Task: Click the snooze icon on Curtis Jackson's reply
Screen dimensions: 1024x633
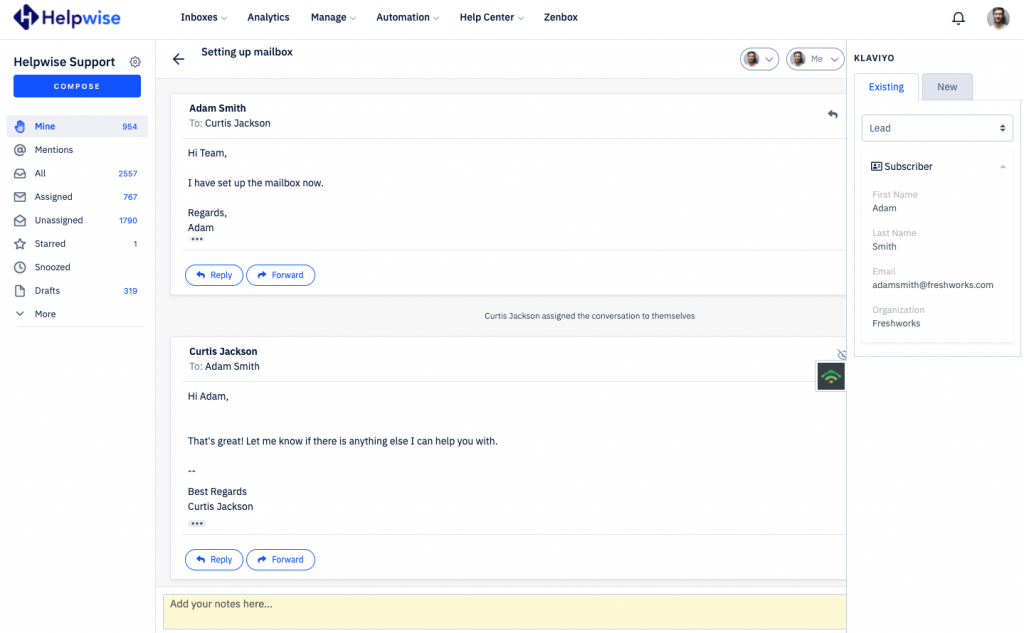Action: pyautogui.click(x=841, y=354)
